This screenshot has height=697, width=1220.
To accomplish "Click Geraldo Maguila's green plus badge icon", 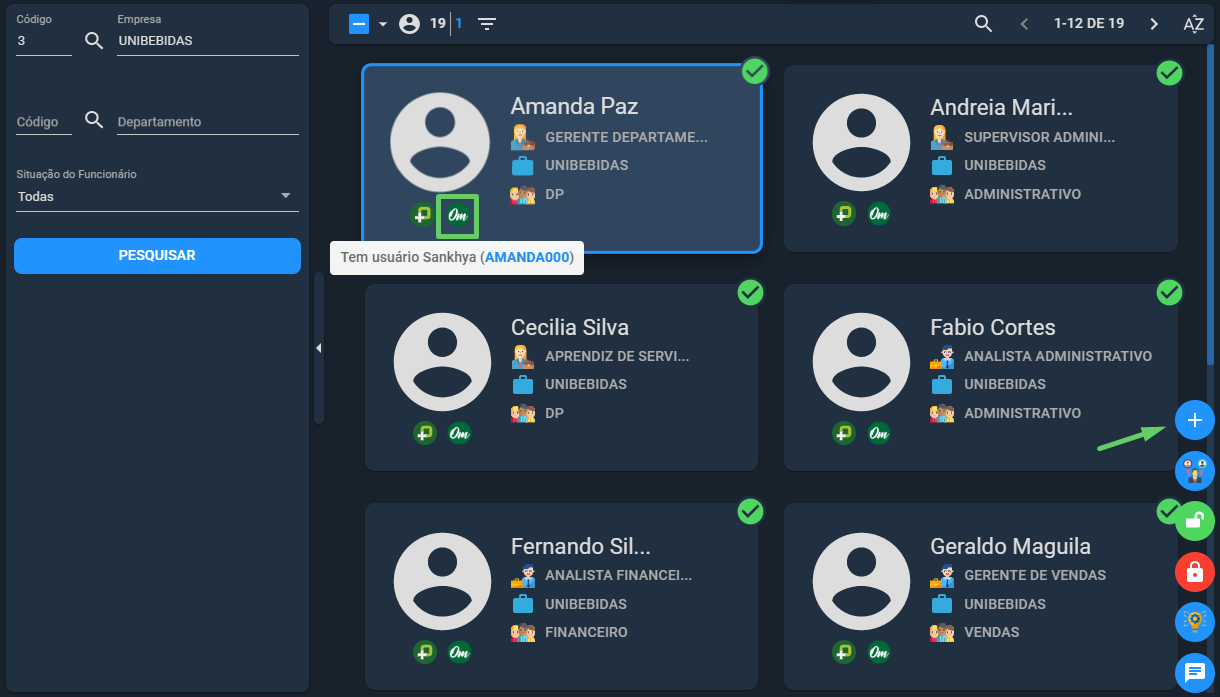I will coord(844,652).
